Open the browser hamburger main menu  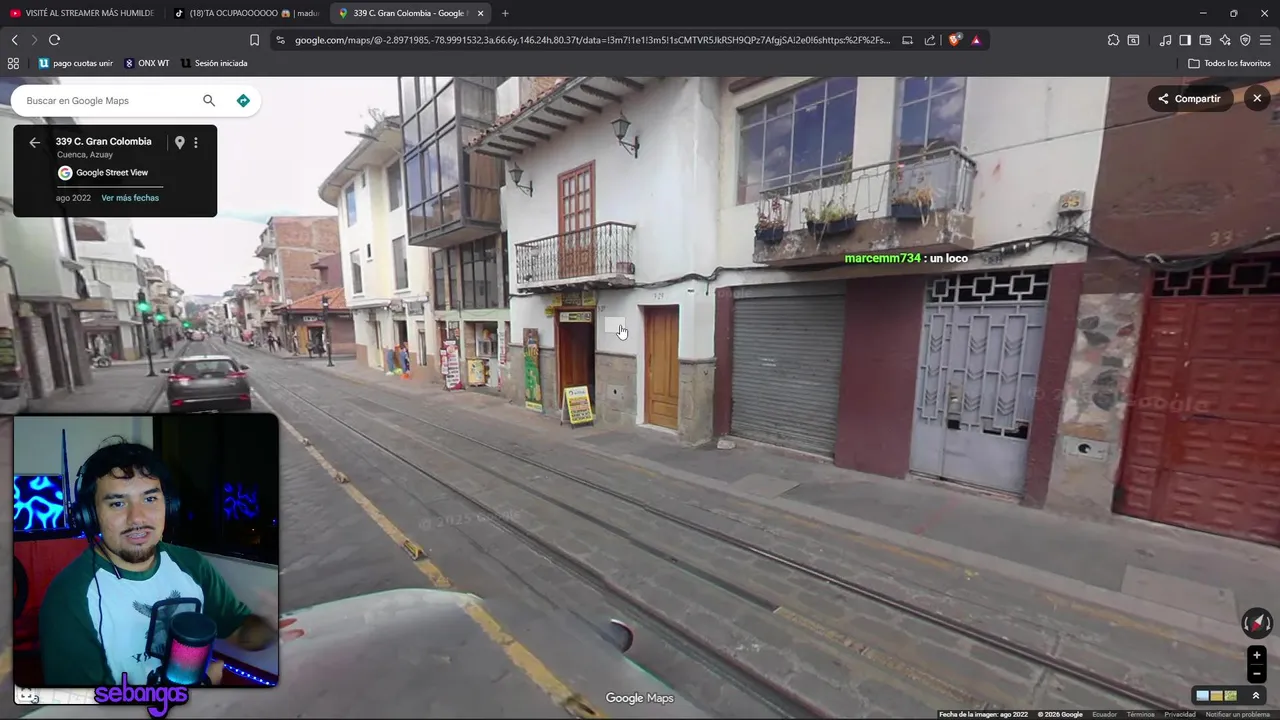coord(1265,40)
